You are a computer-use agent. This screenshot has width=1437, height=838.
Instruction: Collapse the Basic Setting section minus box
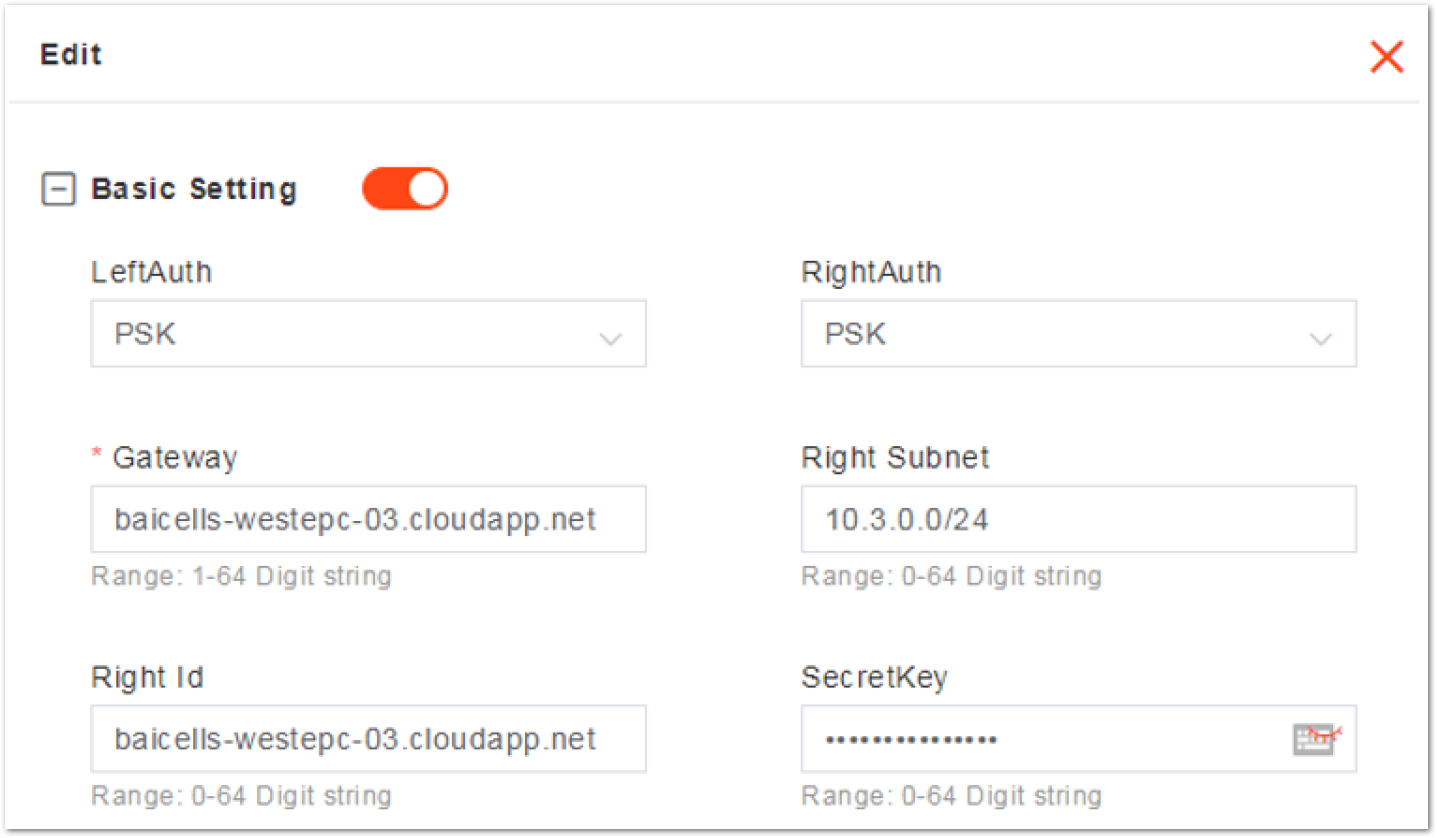pyautogui.click(x=58, y=189)
